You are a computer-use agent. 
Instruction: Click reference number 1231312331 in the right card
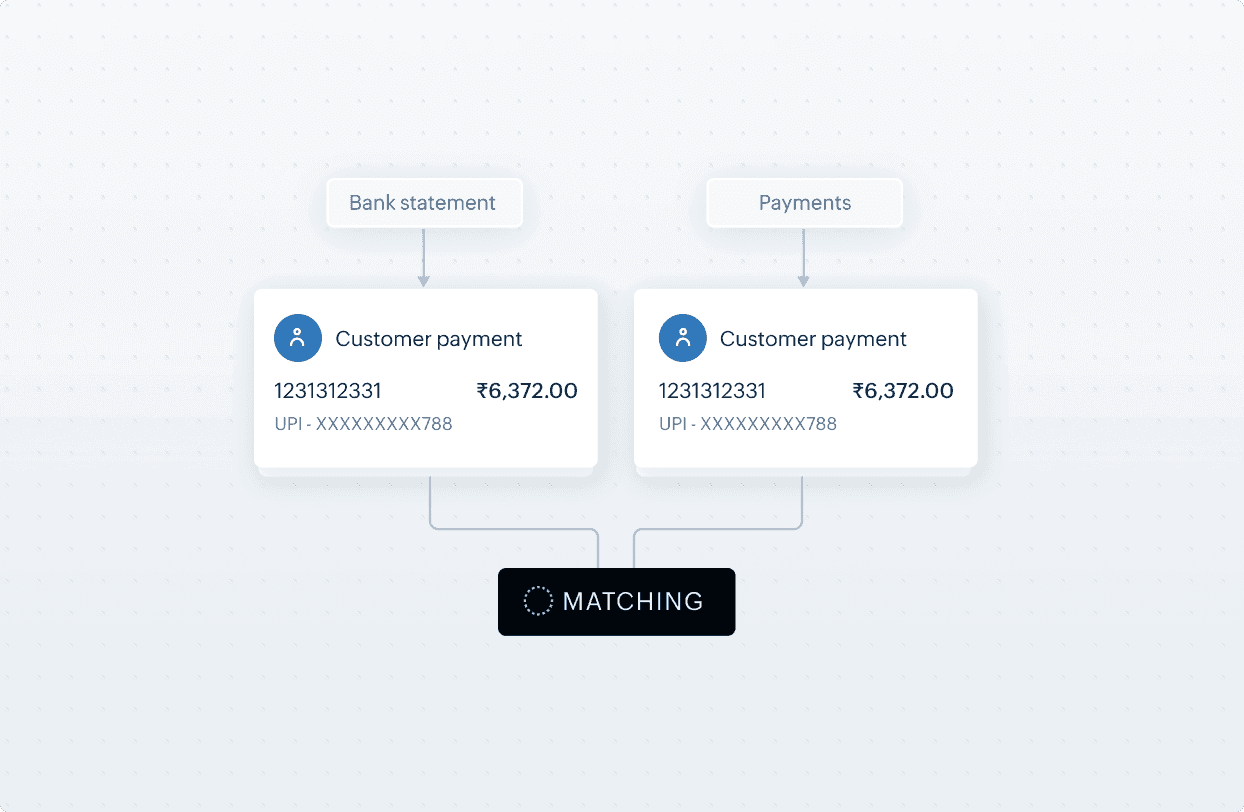[712, 391]
